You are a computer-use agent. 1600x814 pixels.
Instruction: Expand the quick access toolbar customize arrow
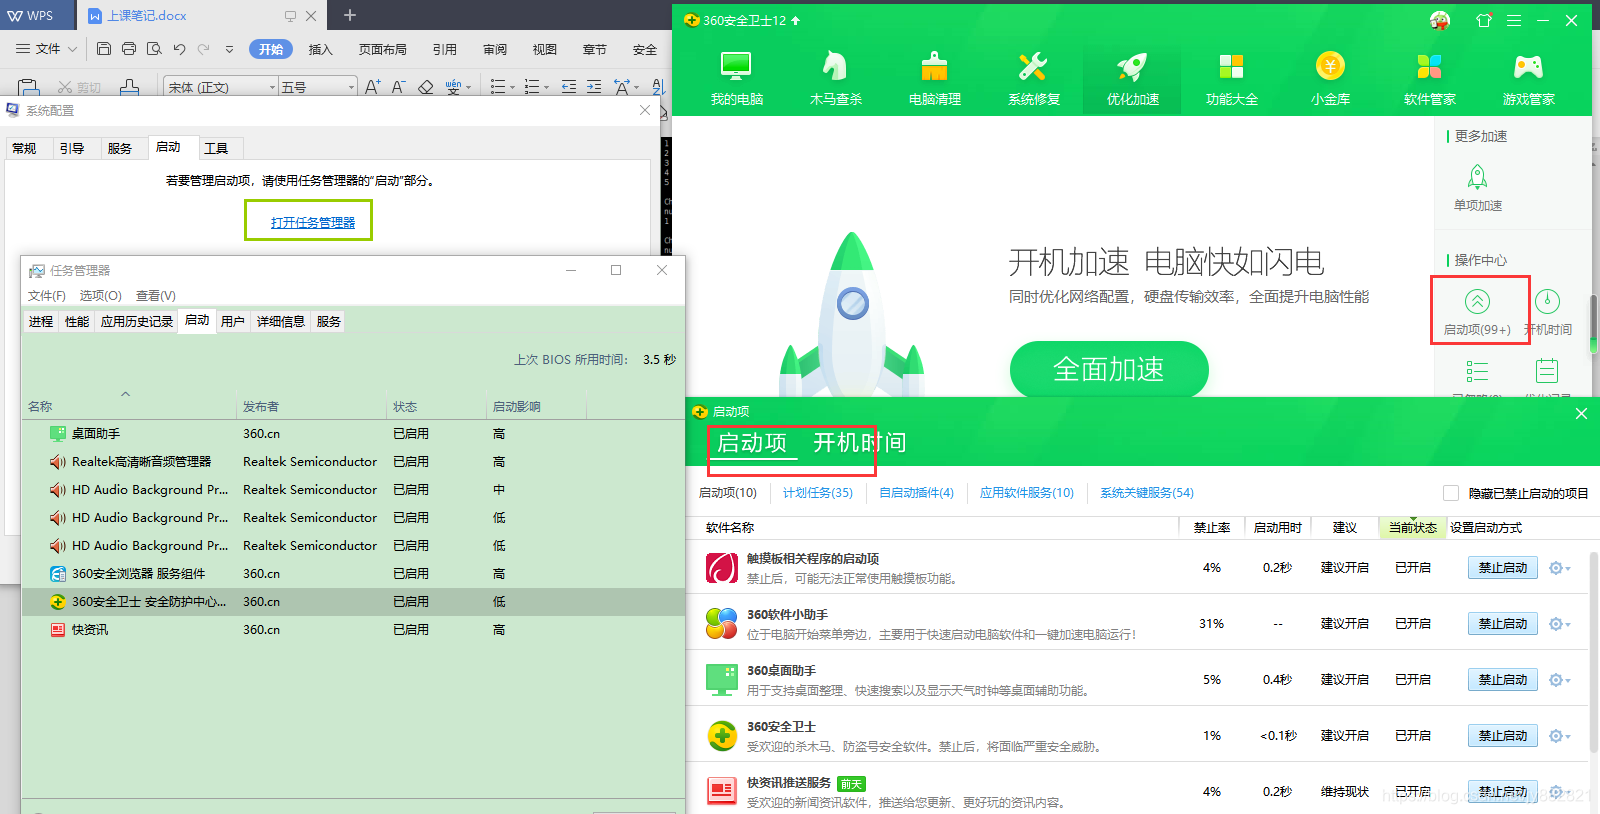tap(229, 48)
